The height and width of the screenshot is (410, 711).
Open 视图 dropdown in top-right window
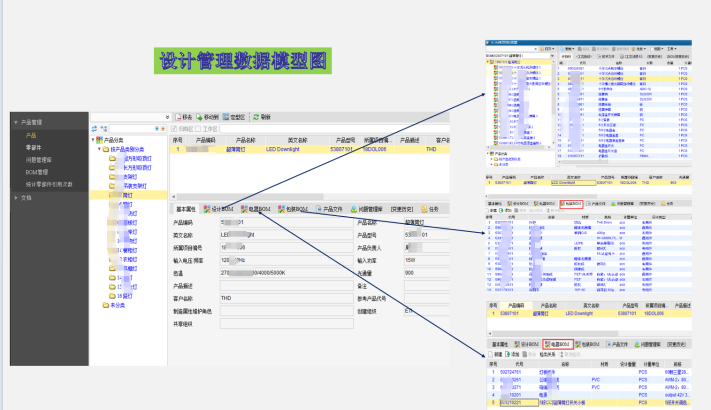pyautogui.click(x=658, y=49)
